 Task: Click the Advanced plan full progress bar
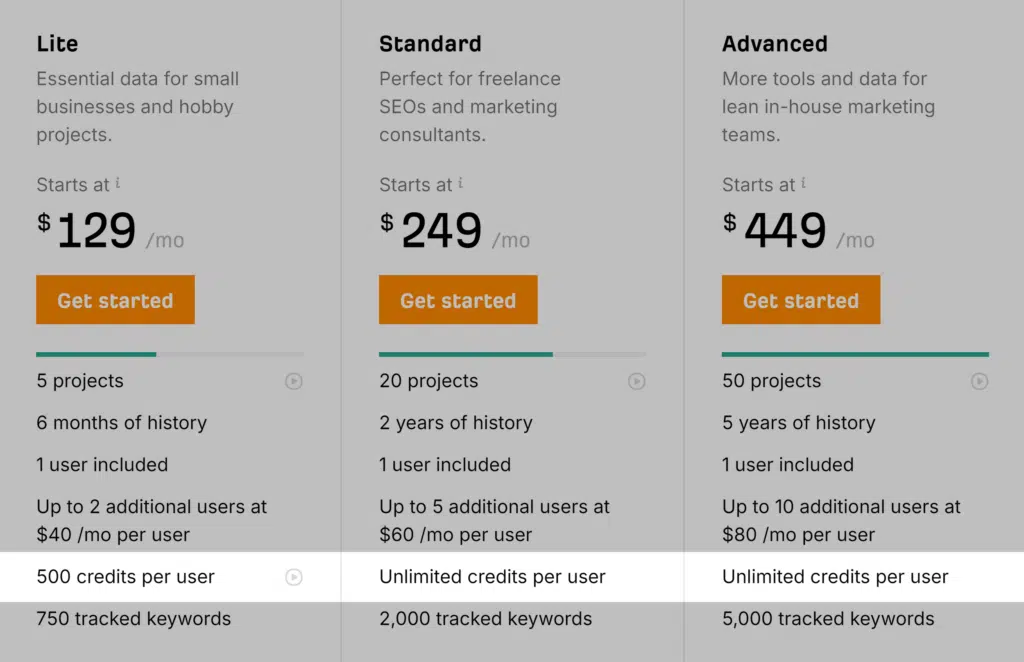(855, 354)
